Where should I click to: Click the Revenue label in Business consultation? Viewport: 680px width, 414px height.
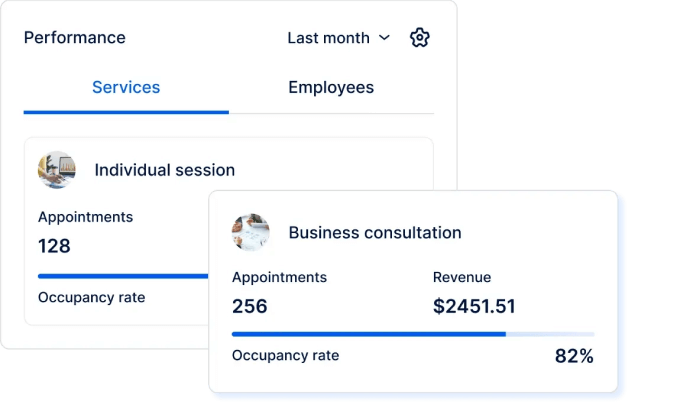[x=462, y=277]
